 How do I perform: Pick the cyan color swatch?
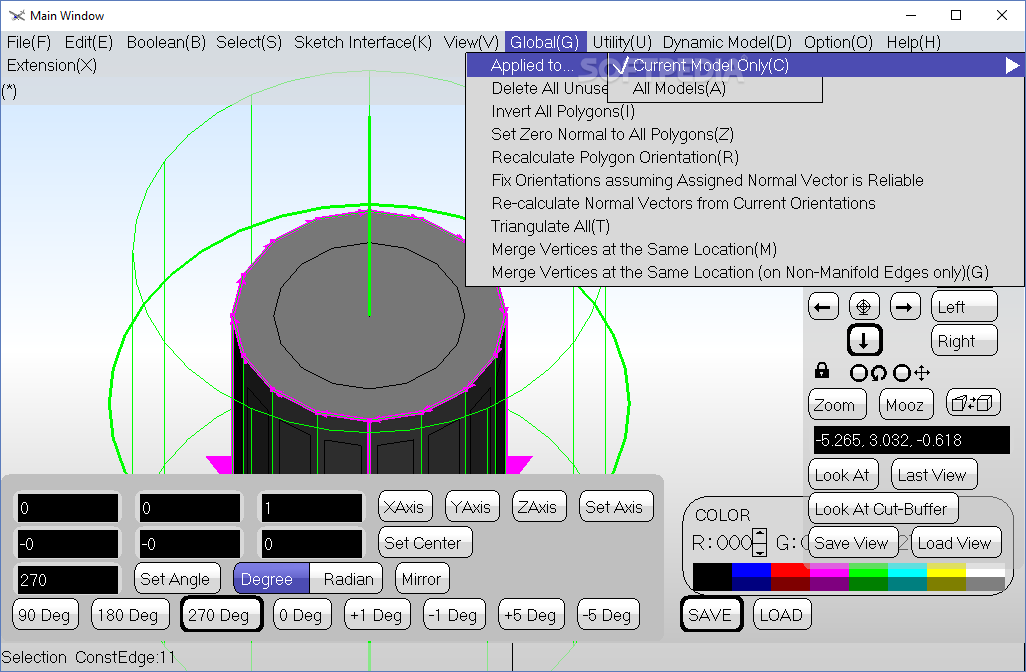point(907,569)
